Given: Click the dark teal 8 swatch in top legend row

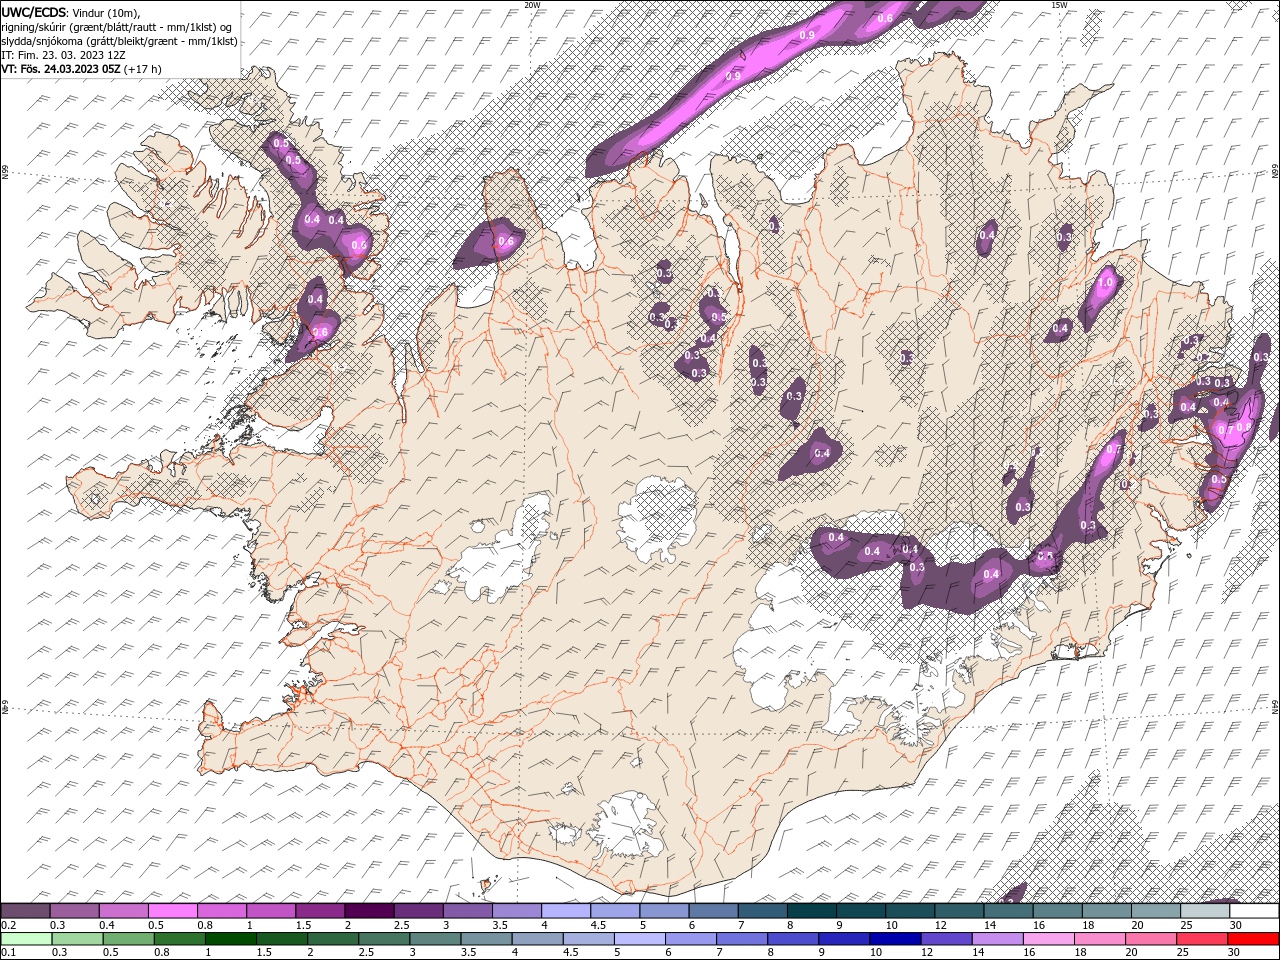Looking at the screenshot, I should tap(812, 912).
